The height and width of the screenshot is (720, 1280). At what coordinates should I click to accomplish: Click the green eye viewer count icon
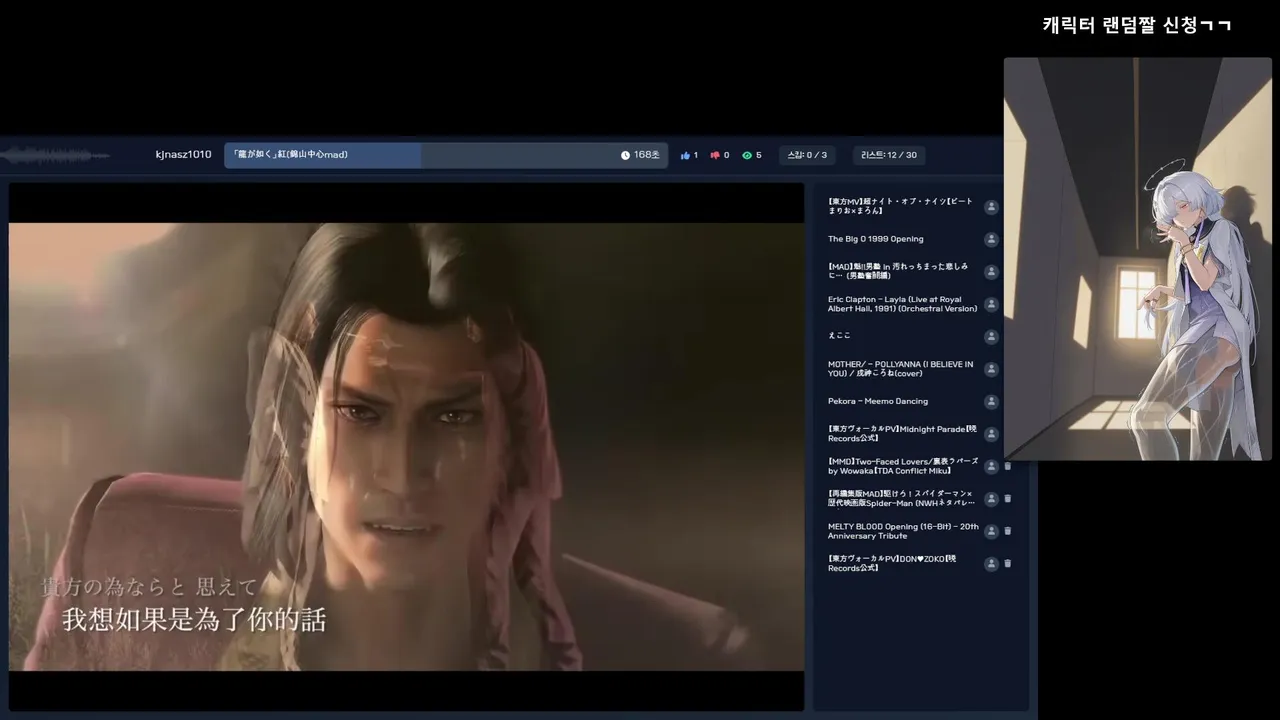(x=746, y=155)
